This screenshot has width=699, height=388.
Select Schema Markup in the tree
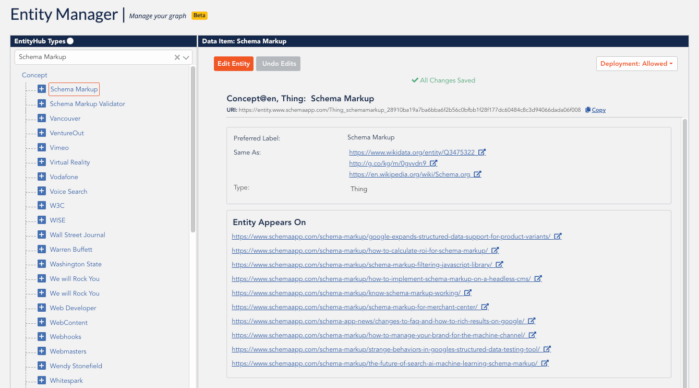tap(74, 89)
